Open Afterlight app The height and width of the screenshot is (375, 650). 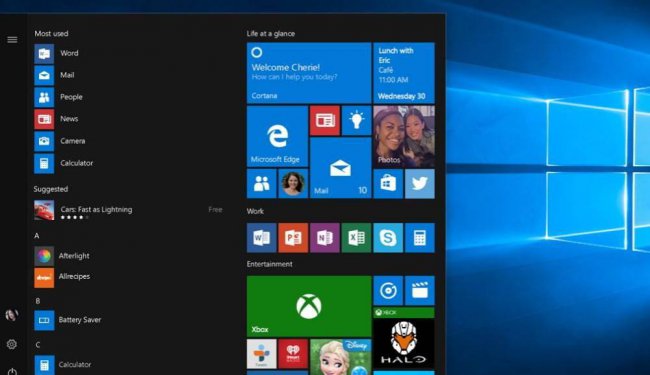click(62, 256)
